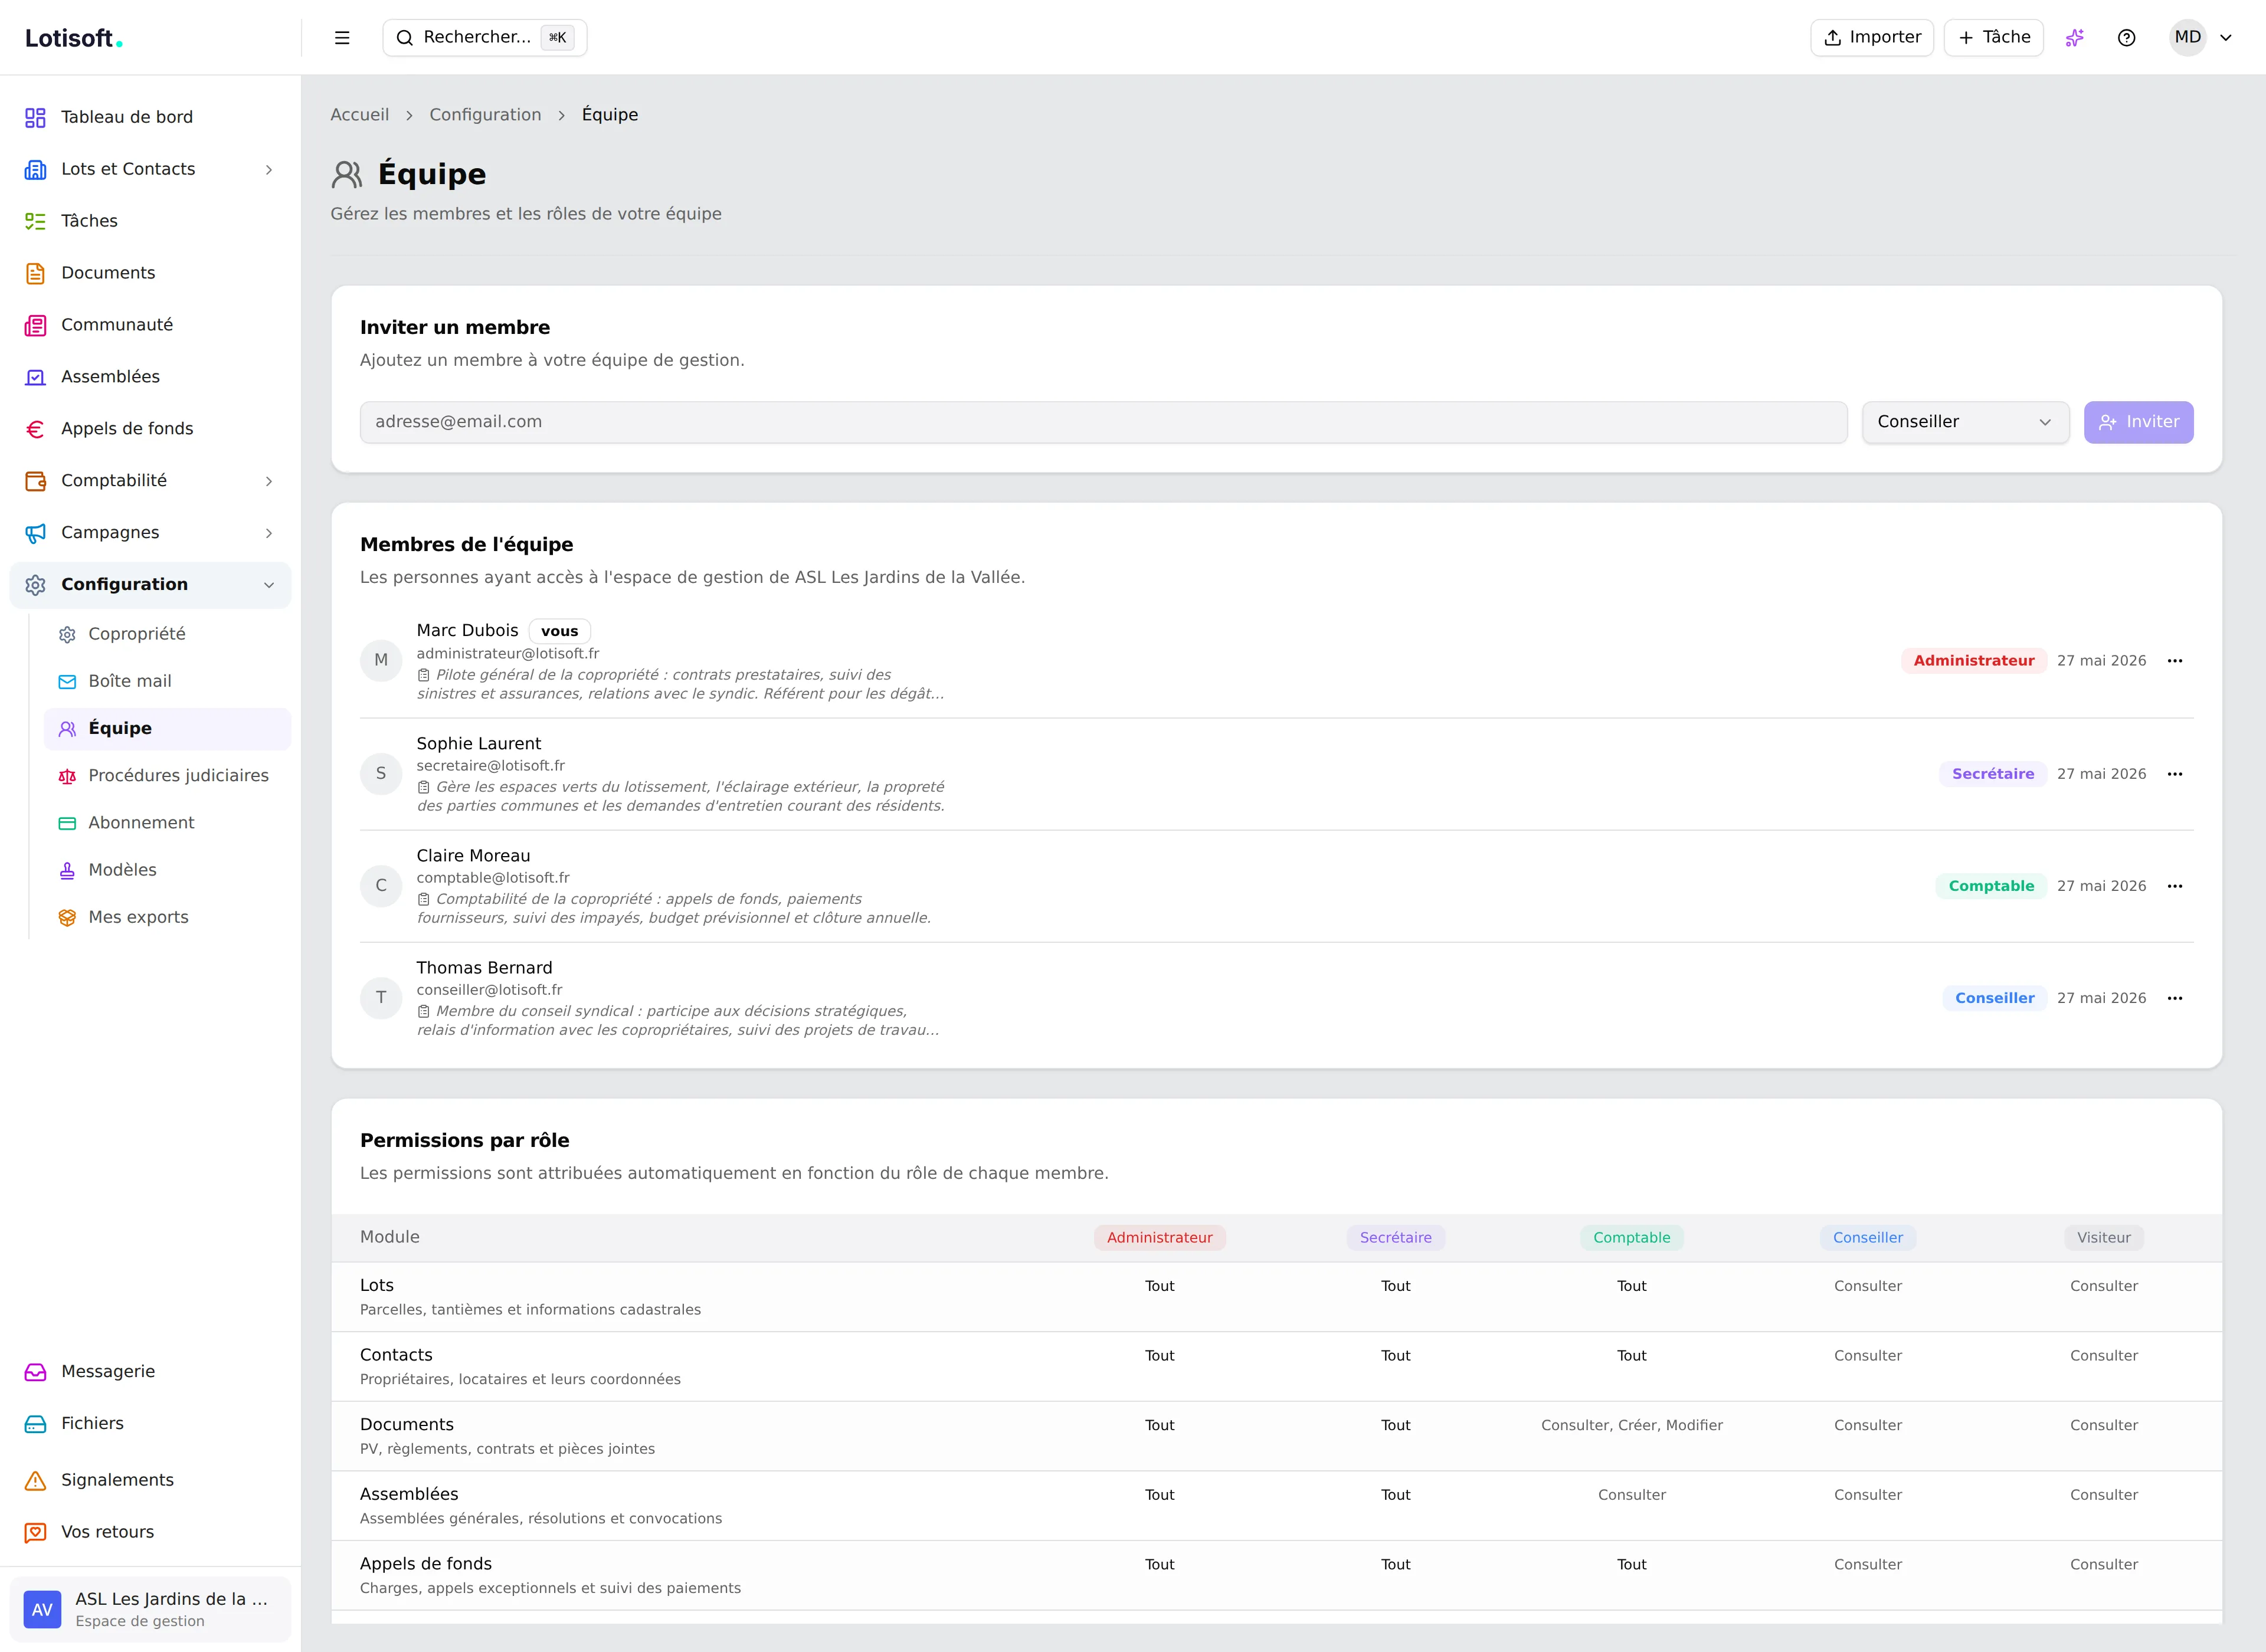Click the Lots et Contacts building icon
2266x1652 pixels.
pos(35,170)
